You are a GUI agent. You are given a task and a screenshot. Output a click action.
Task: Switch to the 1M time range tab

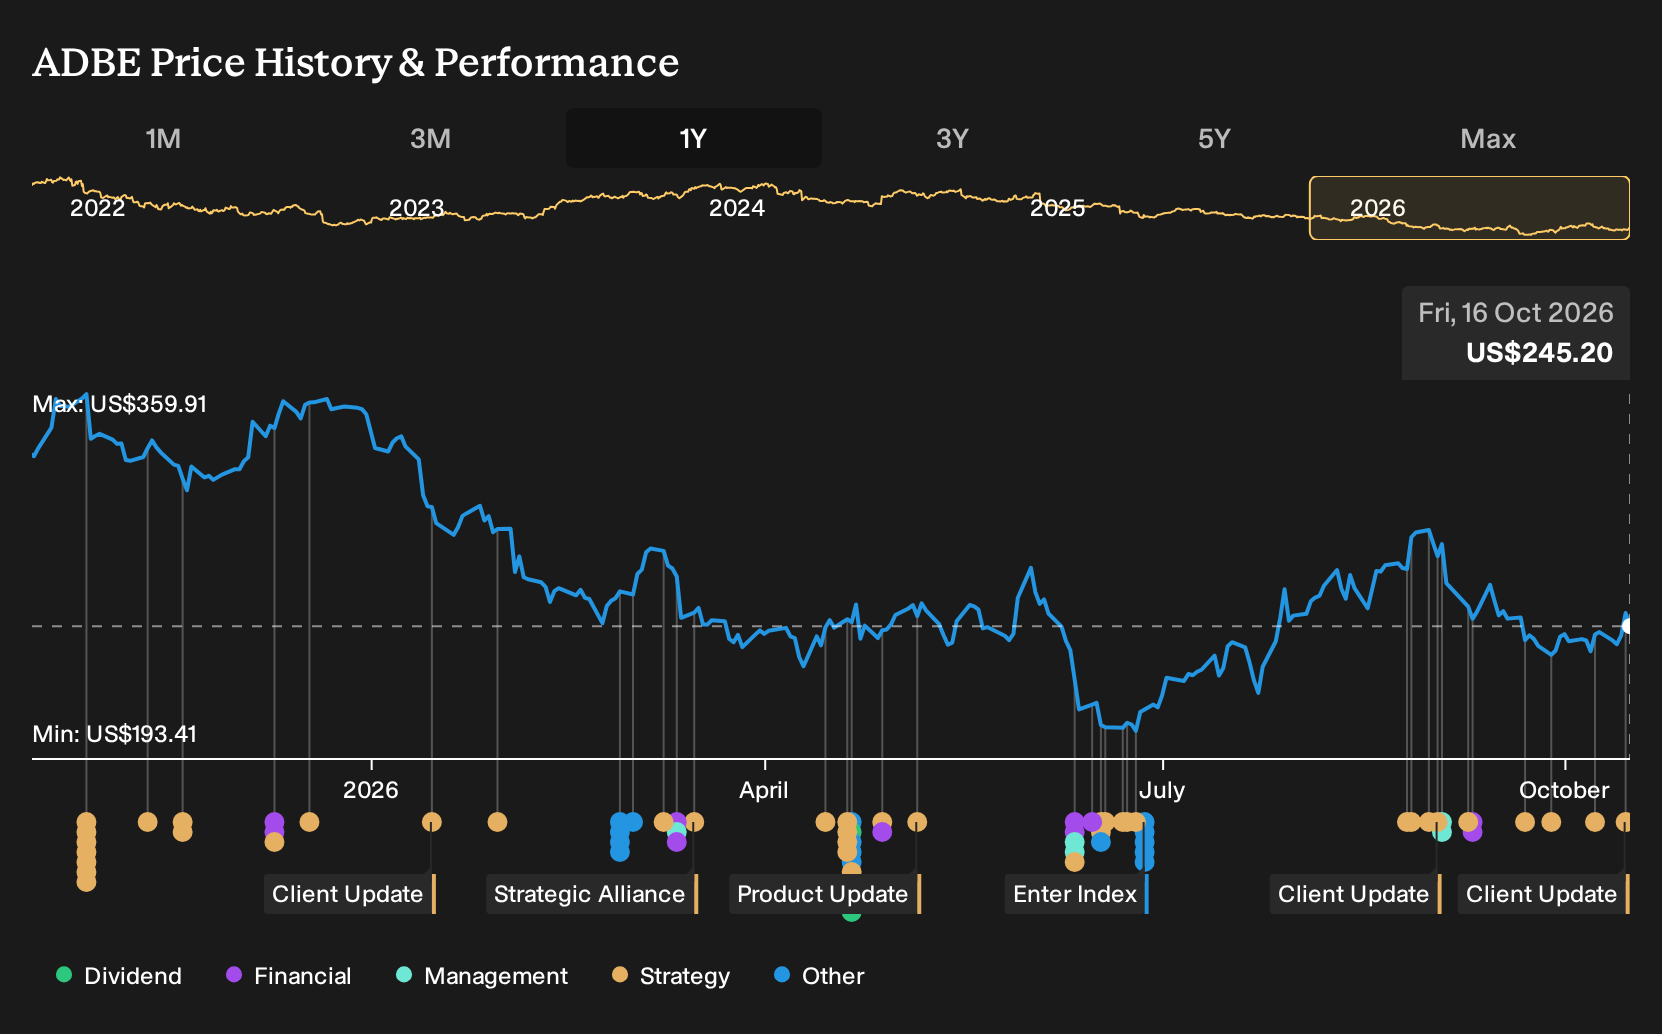click(163, 138)
